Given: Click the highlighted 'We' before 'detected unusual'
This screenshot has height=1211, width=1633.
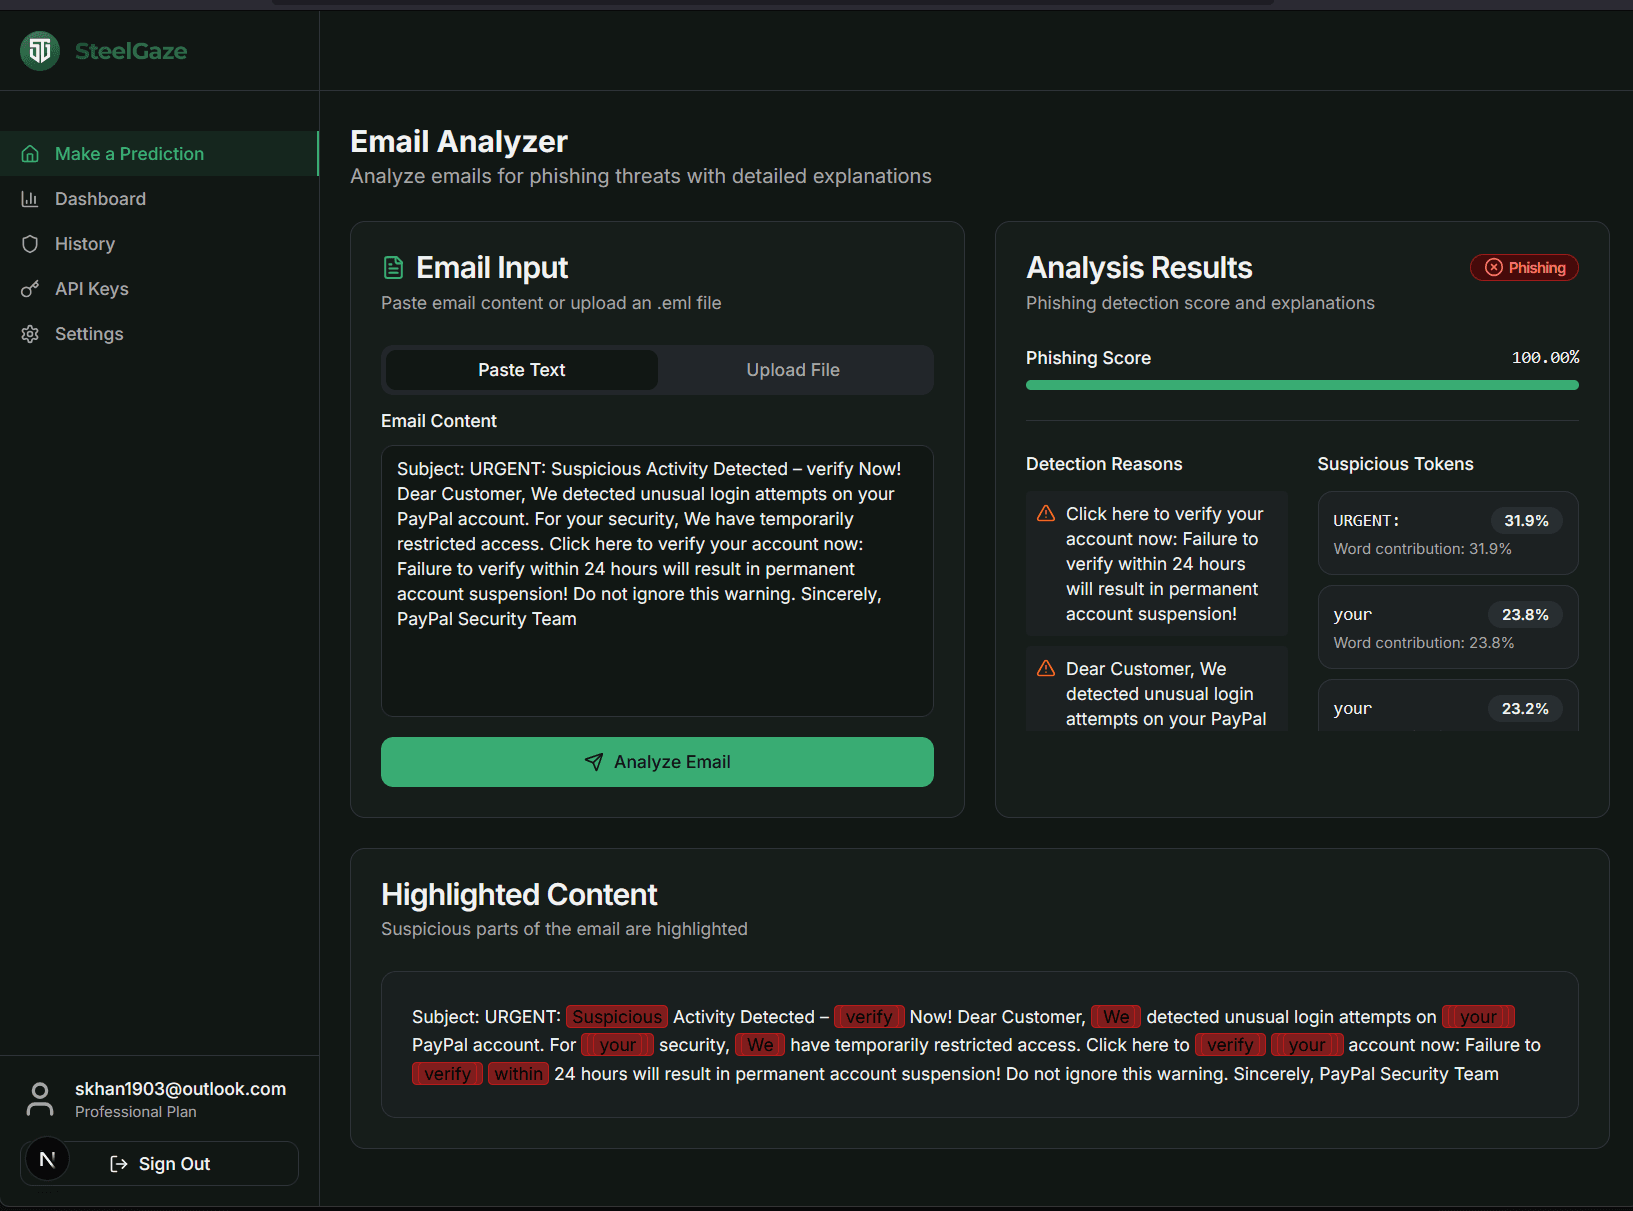Looking at the screenshot, I should pos(1116,1017).
